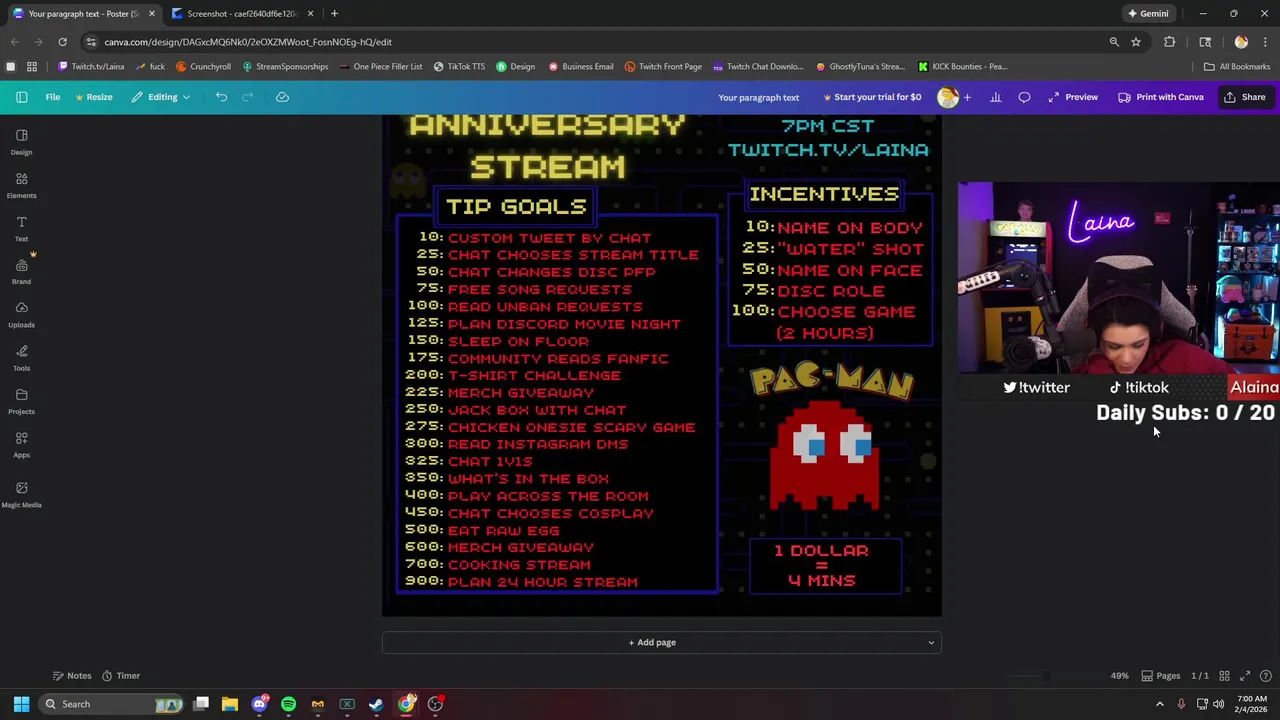Open the Chrome extensions puzzle icon
Screen dimensions: 1280x720
point(1170,42)
